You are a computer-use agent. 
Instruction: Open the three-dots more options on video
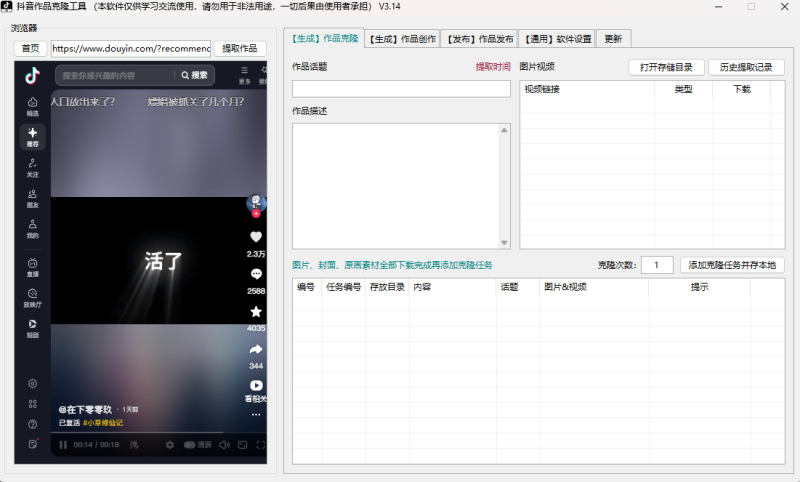tap(256, 415)
